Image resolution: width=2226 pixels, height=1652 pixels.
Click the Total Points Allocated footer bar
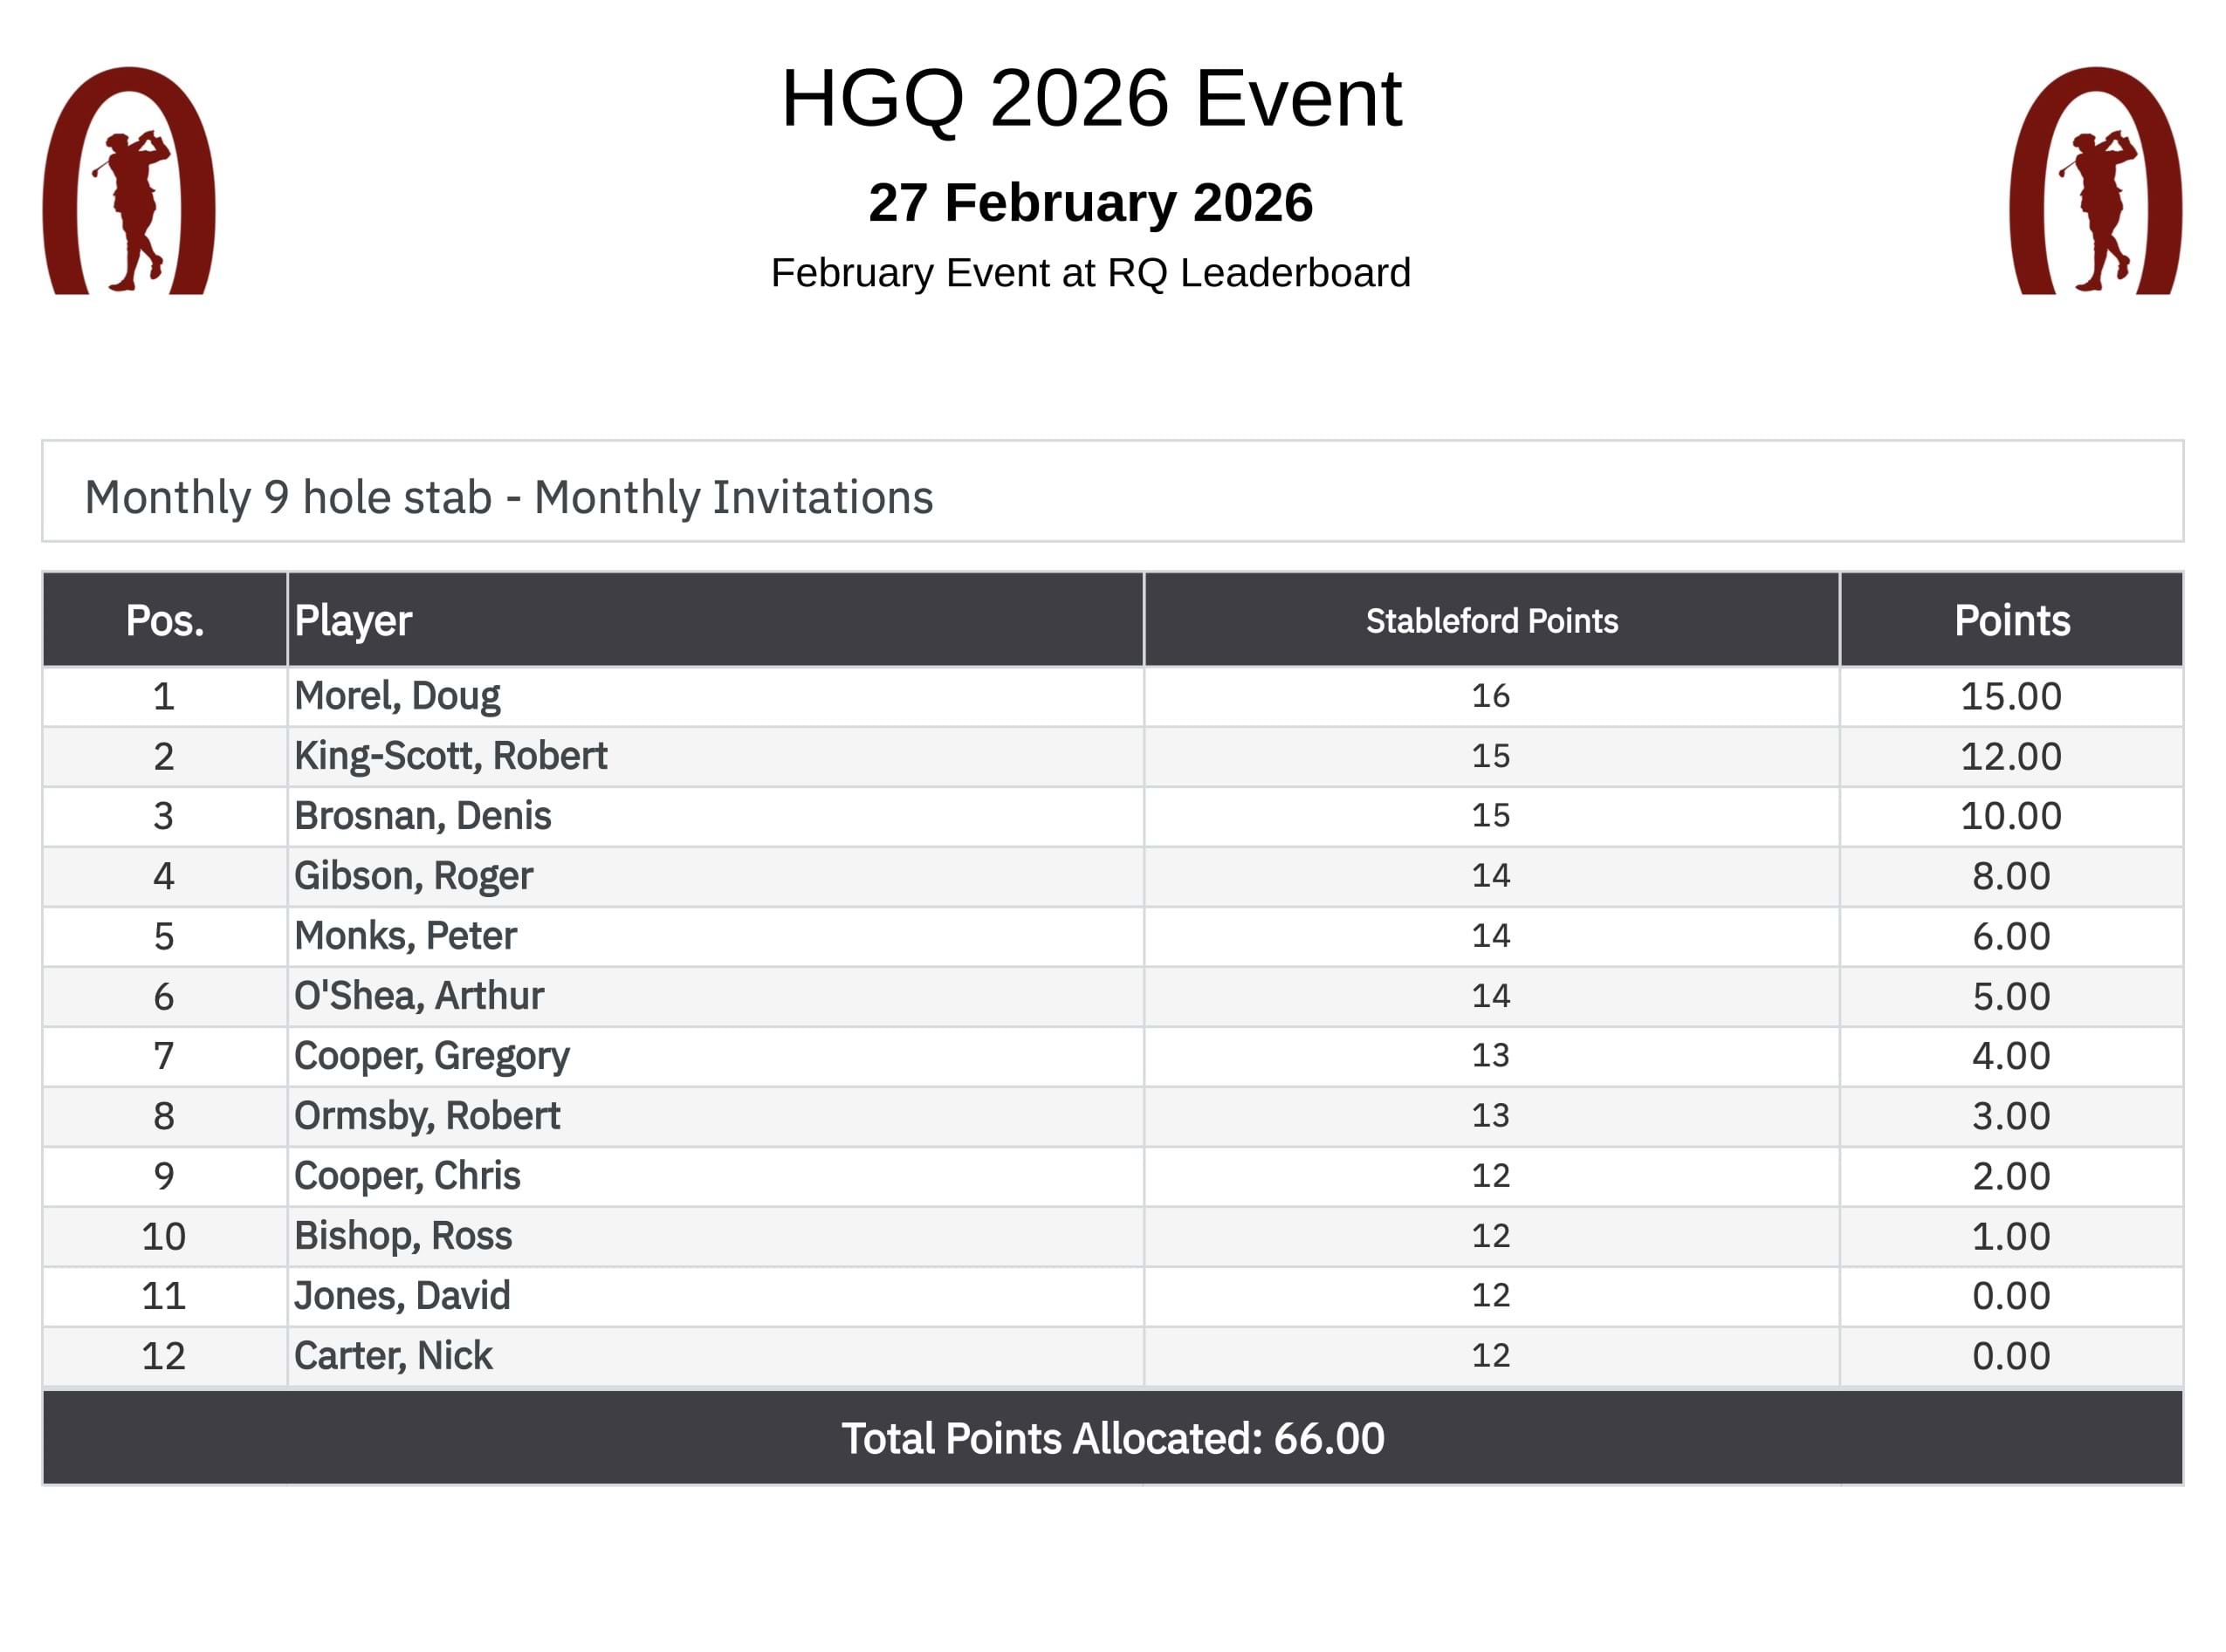(x=1112, y=1438)
